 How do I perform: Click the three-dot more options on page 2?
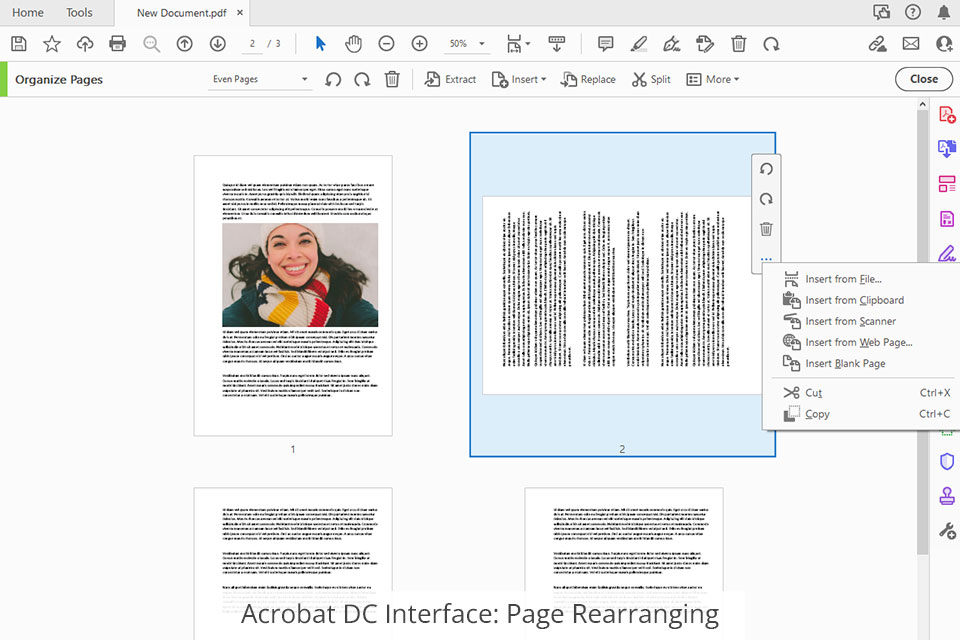coord(766,259)
